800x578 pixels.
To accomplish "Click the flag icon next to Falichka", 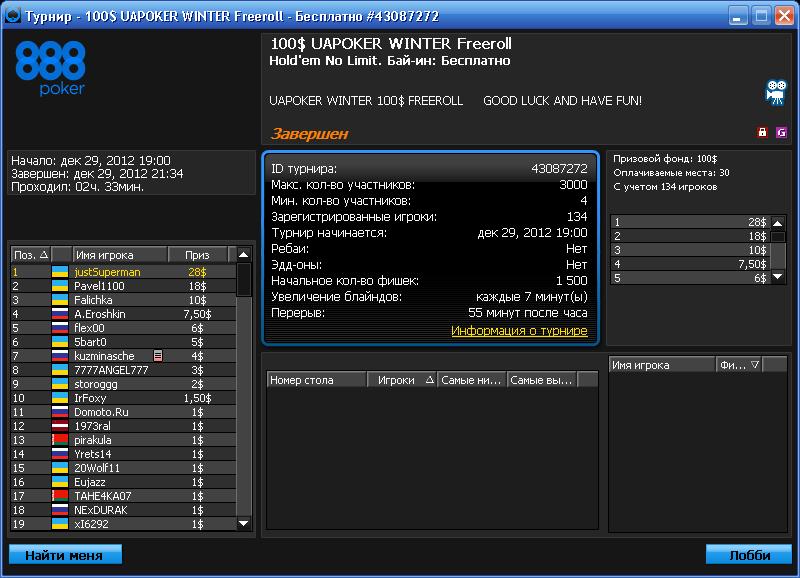I will 60,300.
